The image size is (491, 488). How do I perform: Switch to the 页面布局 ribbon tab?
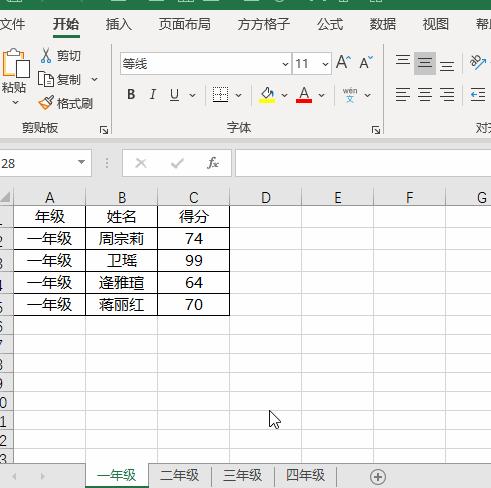click(x=185, y=24)
